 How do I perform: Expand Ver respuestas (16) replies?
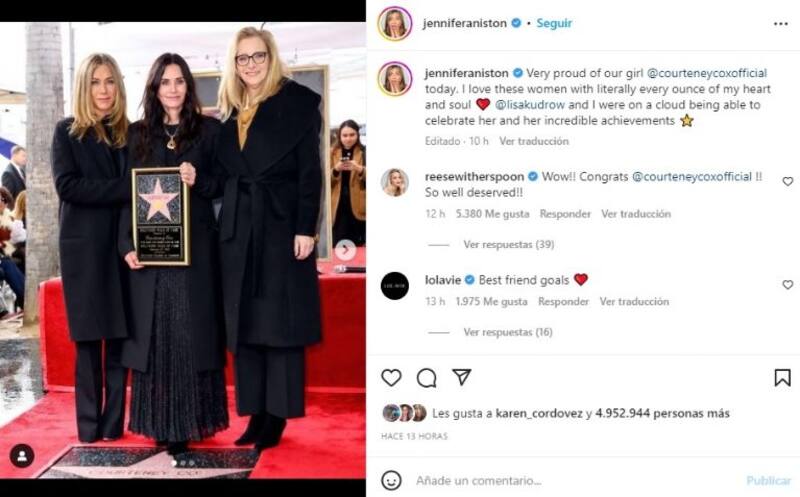508,332
